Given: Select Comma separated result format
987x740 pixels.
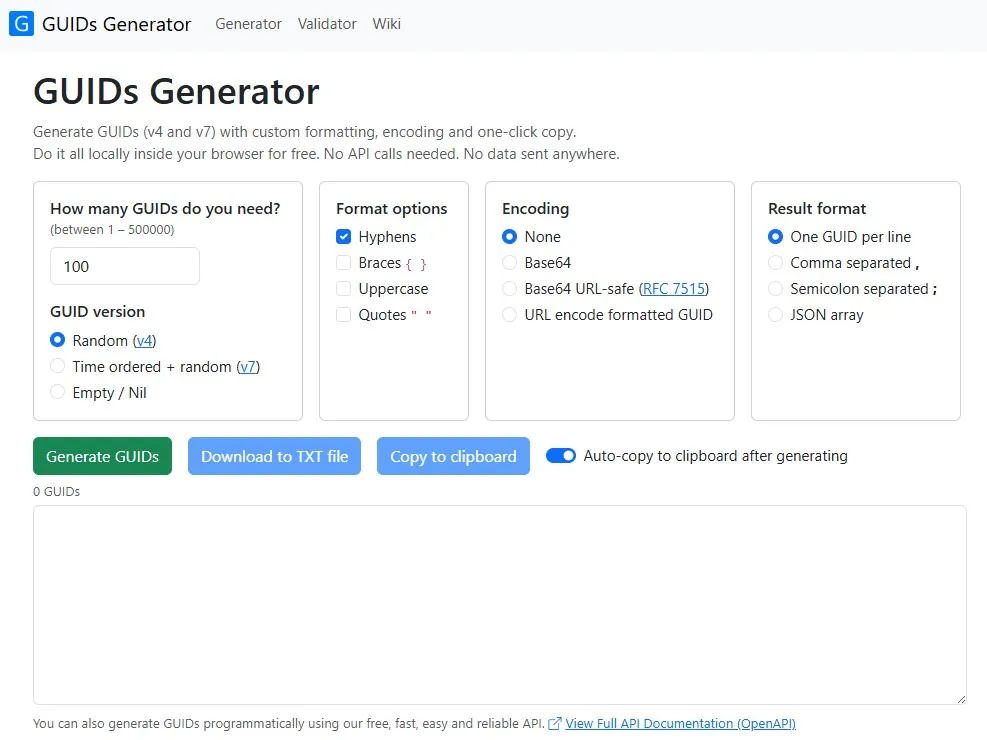Looking at the screenshot, I should [x=776, y=262].
